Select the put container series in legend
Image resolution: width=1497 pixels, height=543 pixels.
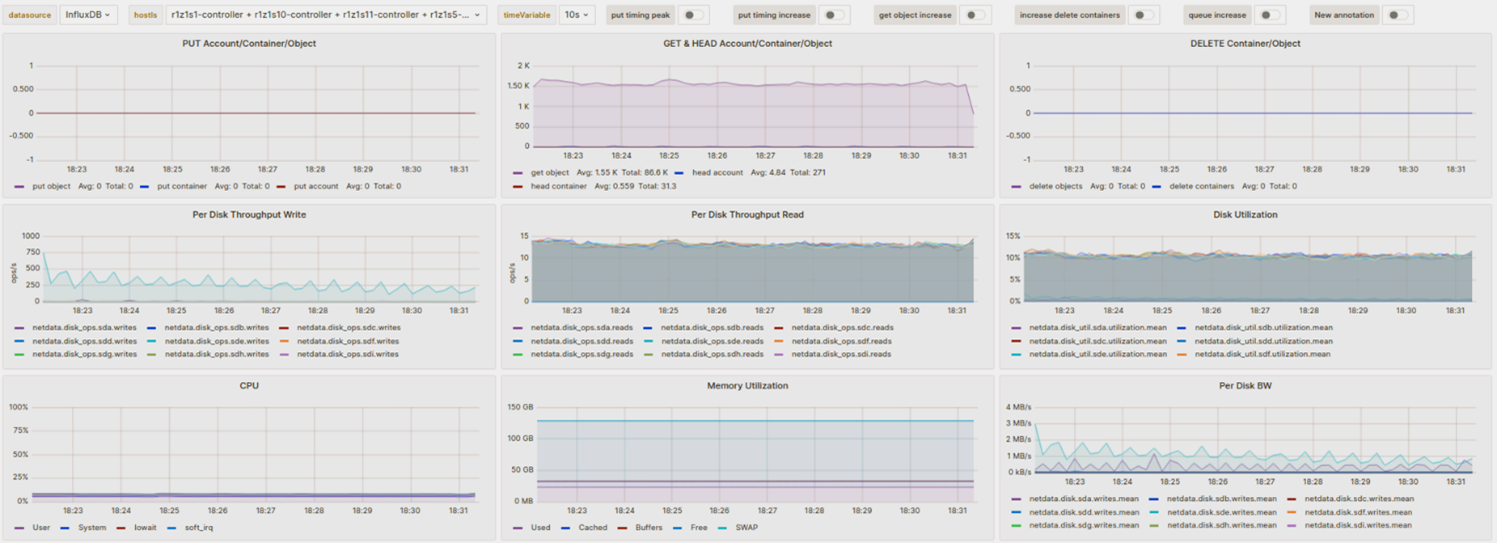[181, 186]
